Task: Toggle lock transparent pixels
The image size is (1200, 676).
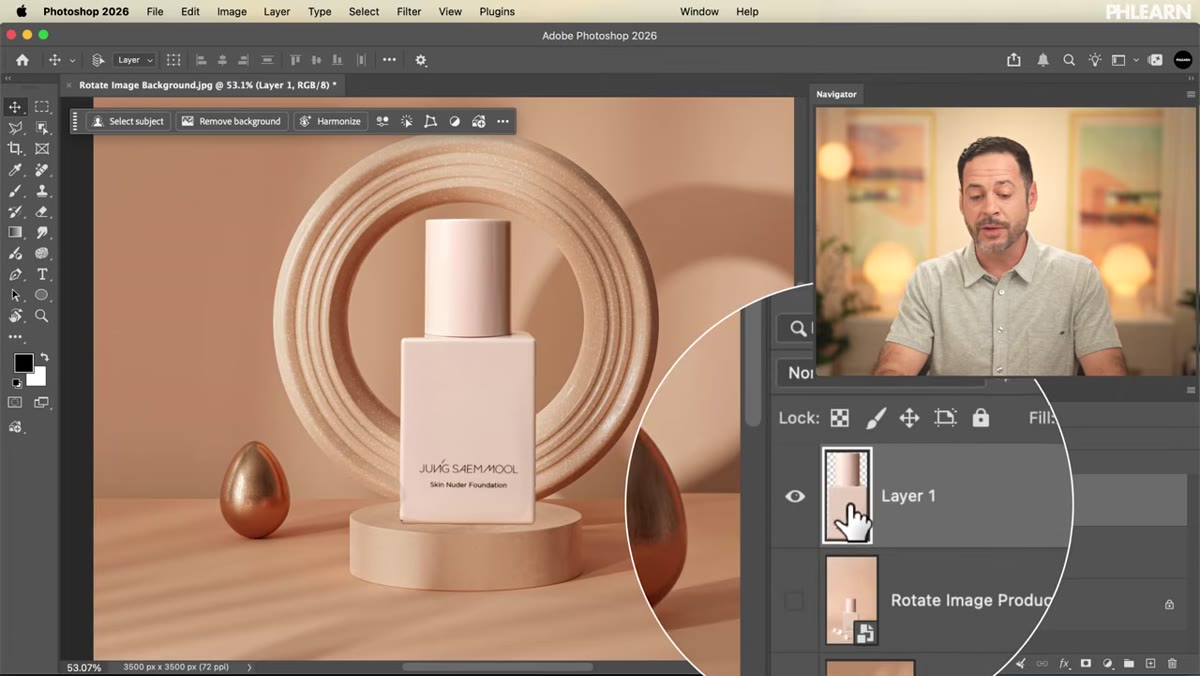Action: [840, 418]
